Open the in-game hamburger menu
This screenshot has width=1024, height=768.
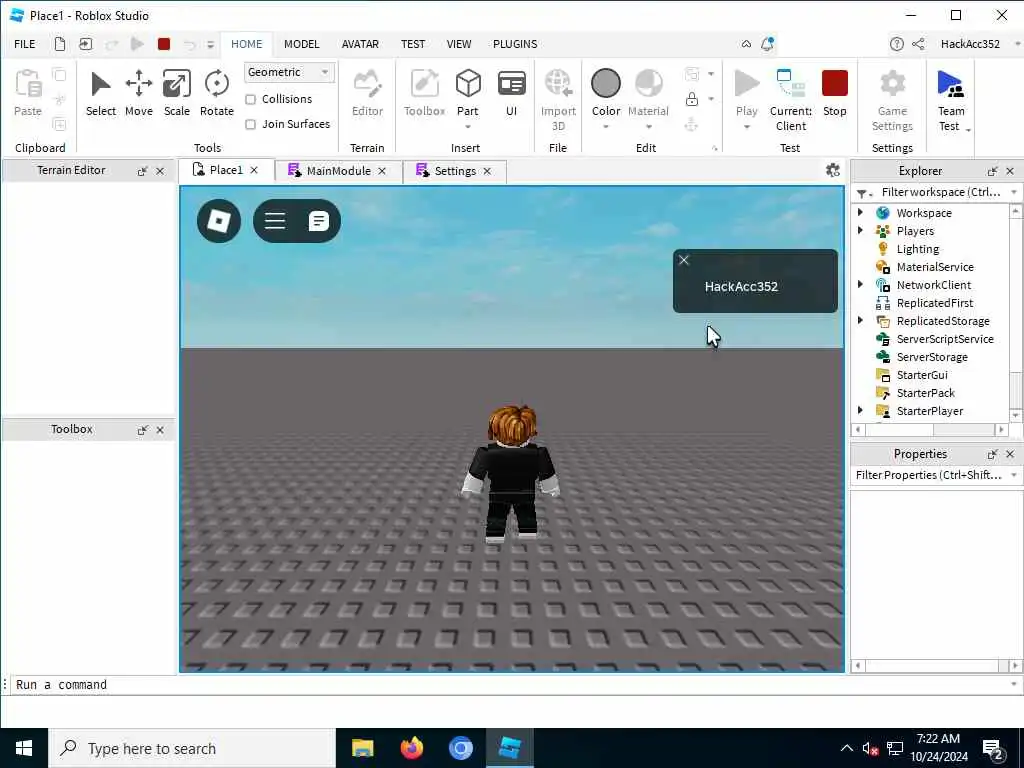coord(275,221)
